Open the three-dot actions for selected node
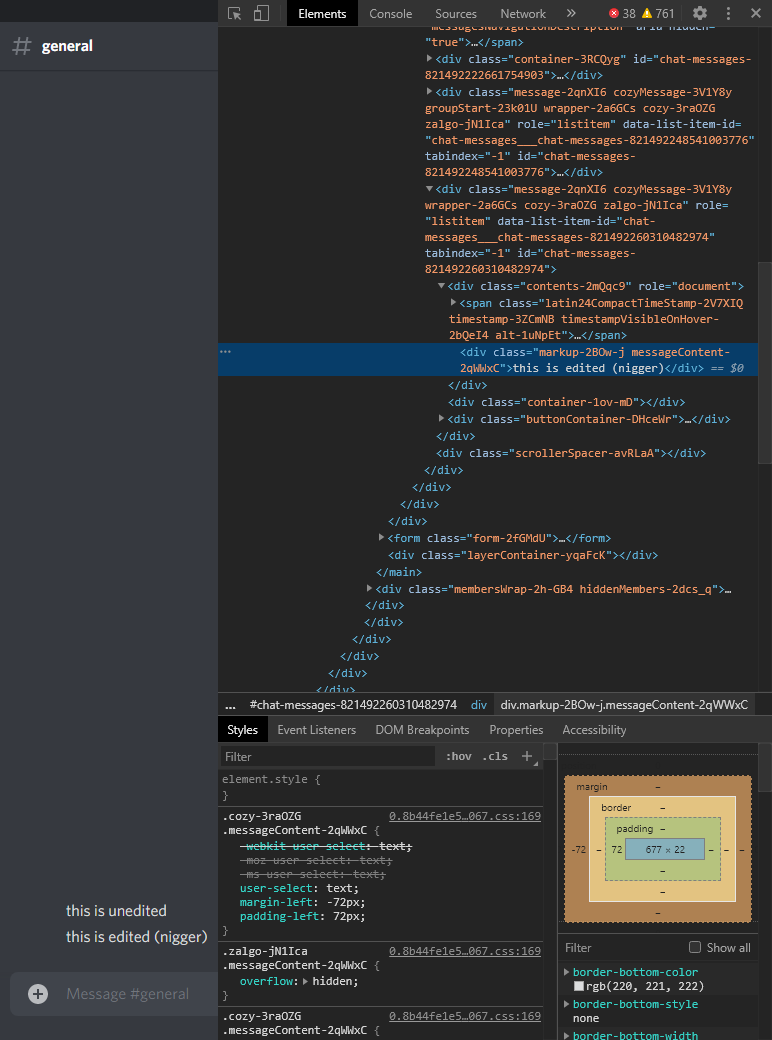This screenshot has width=772, height=1040. click(225, 352)
